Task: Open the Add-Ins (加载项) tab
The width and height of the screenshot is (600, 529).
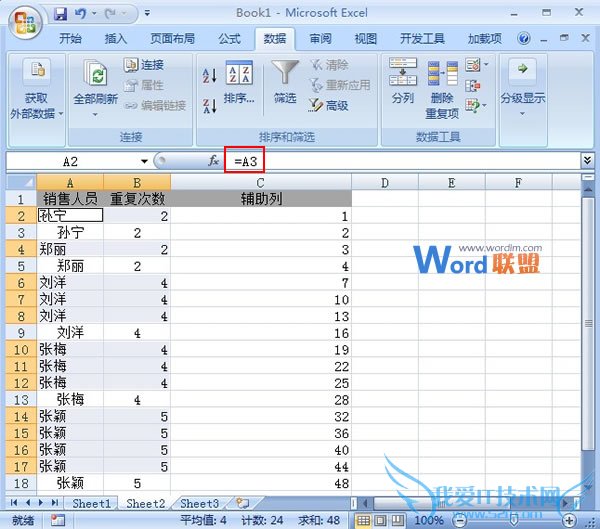Action: 484,38
